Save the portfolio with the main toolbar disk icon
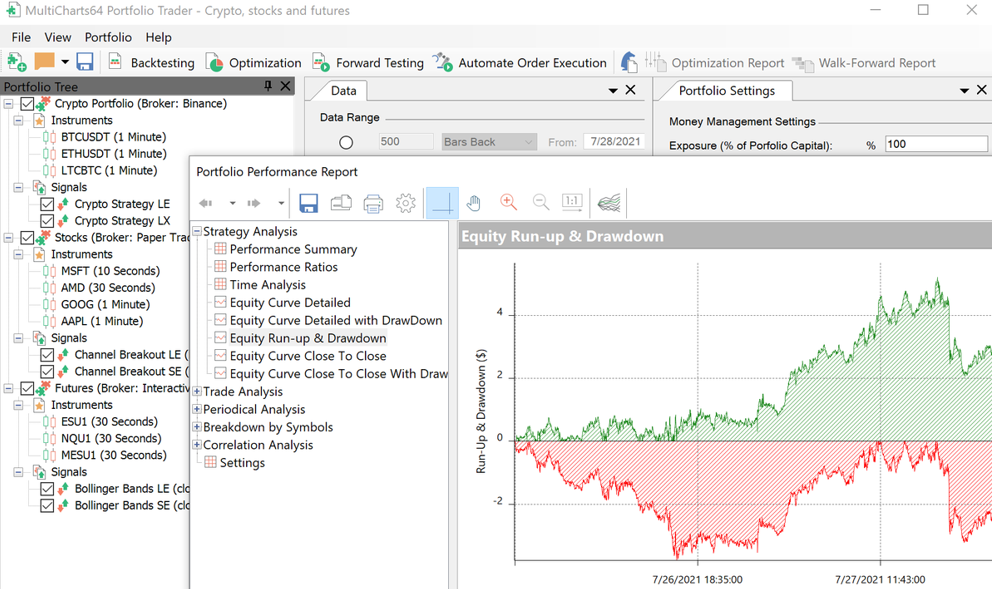This screenshot has width=992, height=589. tap(85, 62)
